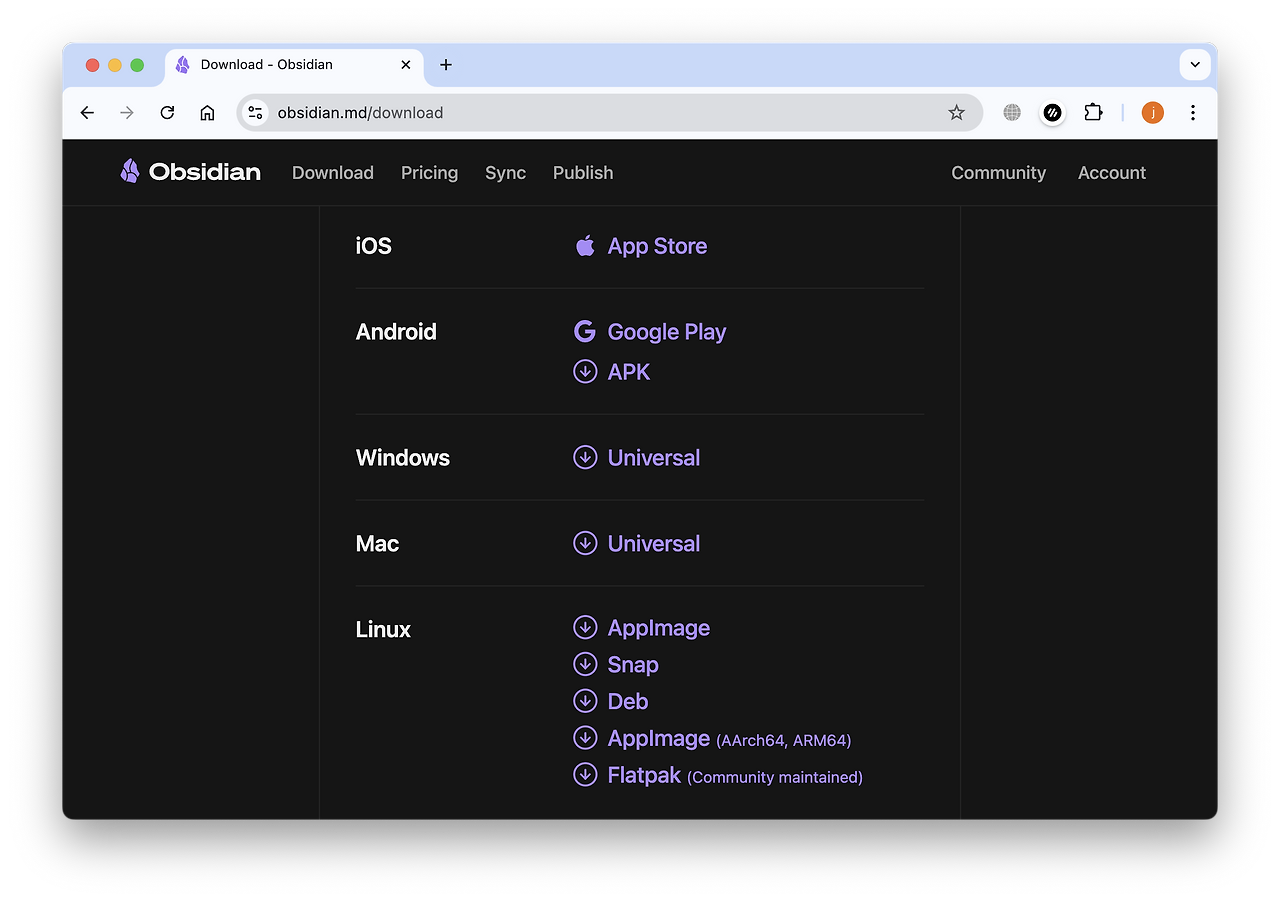Click the Google Play icon
This screenshot has height=902, width=1280.
(x=585, y=331)
